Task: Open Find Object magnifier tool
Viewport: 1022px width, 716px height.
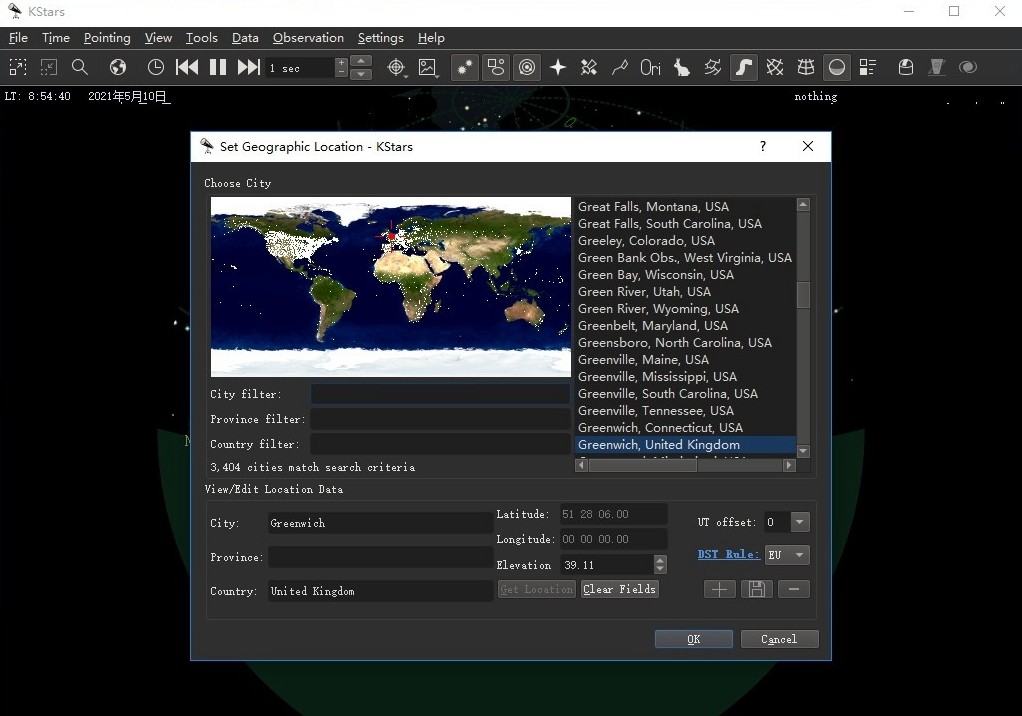Action: click(80, 67)
